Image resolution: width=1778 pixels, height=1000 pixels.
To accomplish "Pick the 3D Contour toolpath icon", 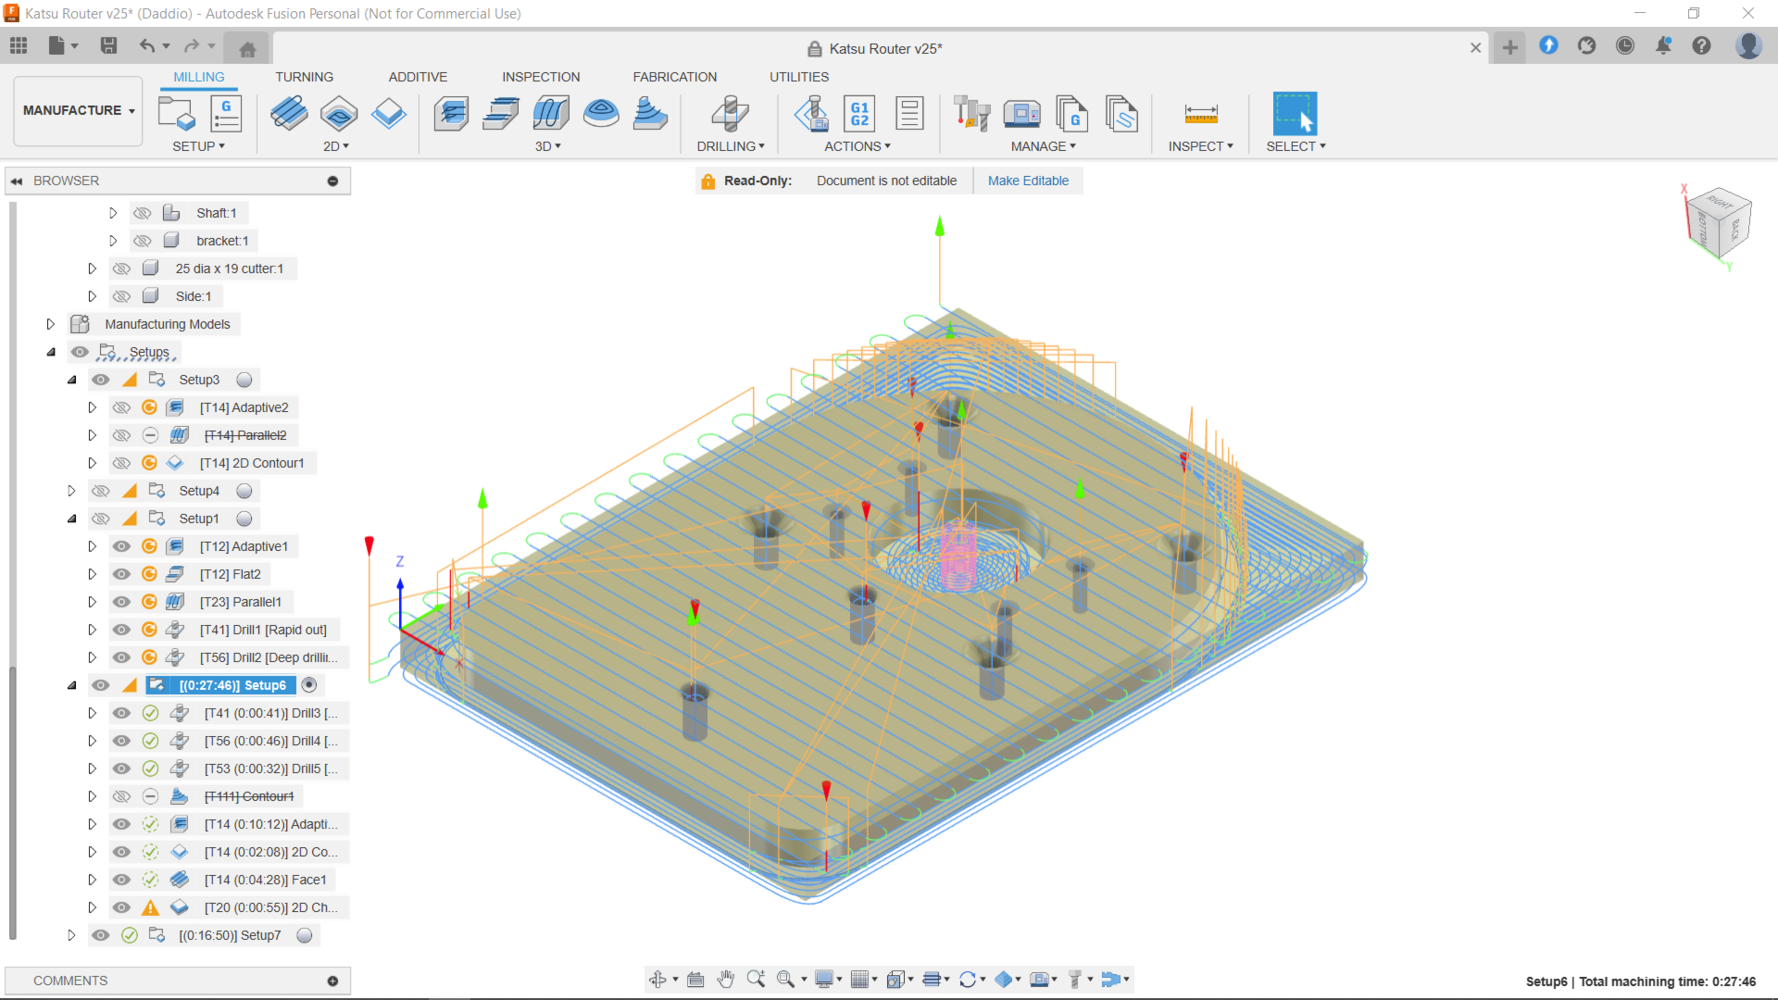I will coord(650,113).
